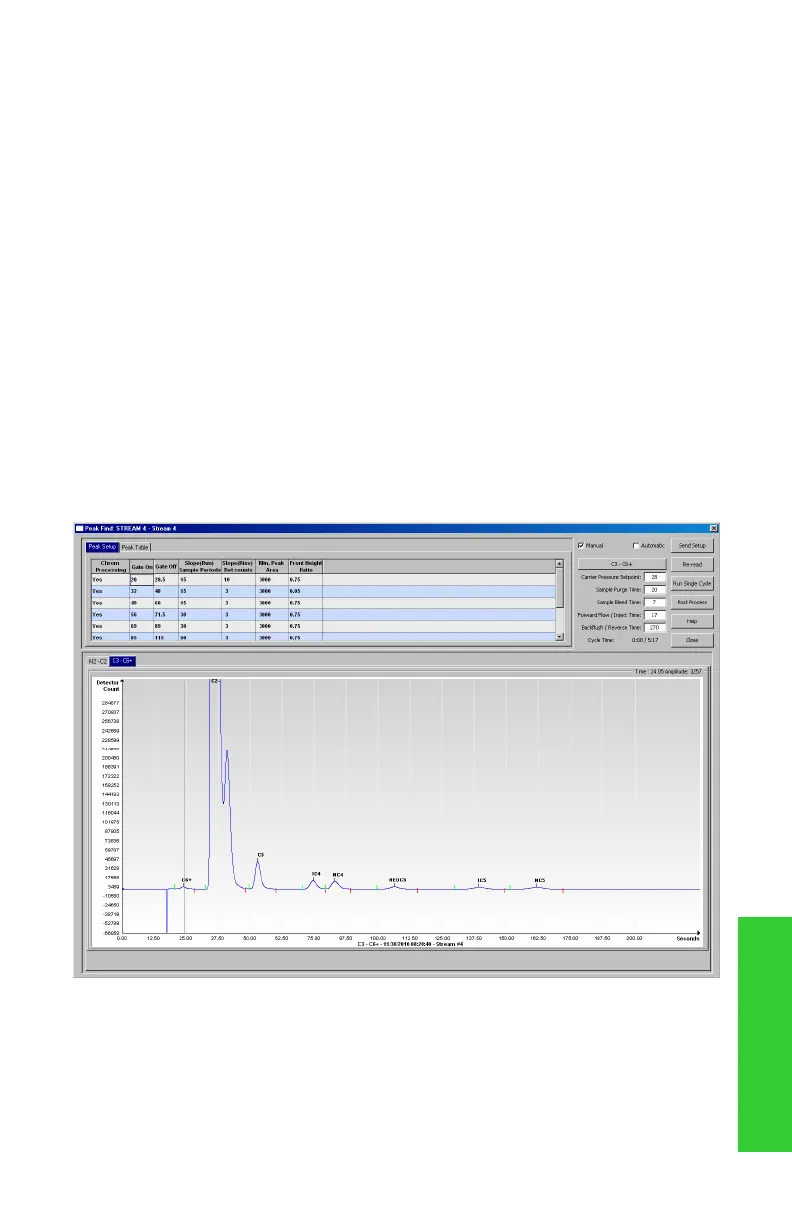Screen dimensions: 792x1224
Task: Select Gate On cell value 20
Action: pos(141,579)
